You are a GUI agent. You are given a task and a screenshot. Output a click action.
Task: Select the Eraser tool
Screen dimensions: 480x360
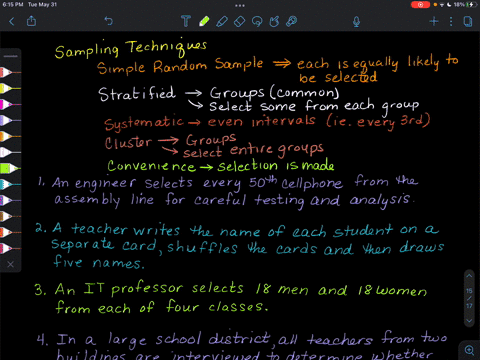(x=239, y=22)
